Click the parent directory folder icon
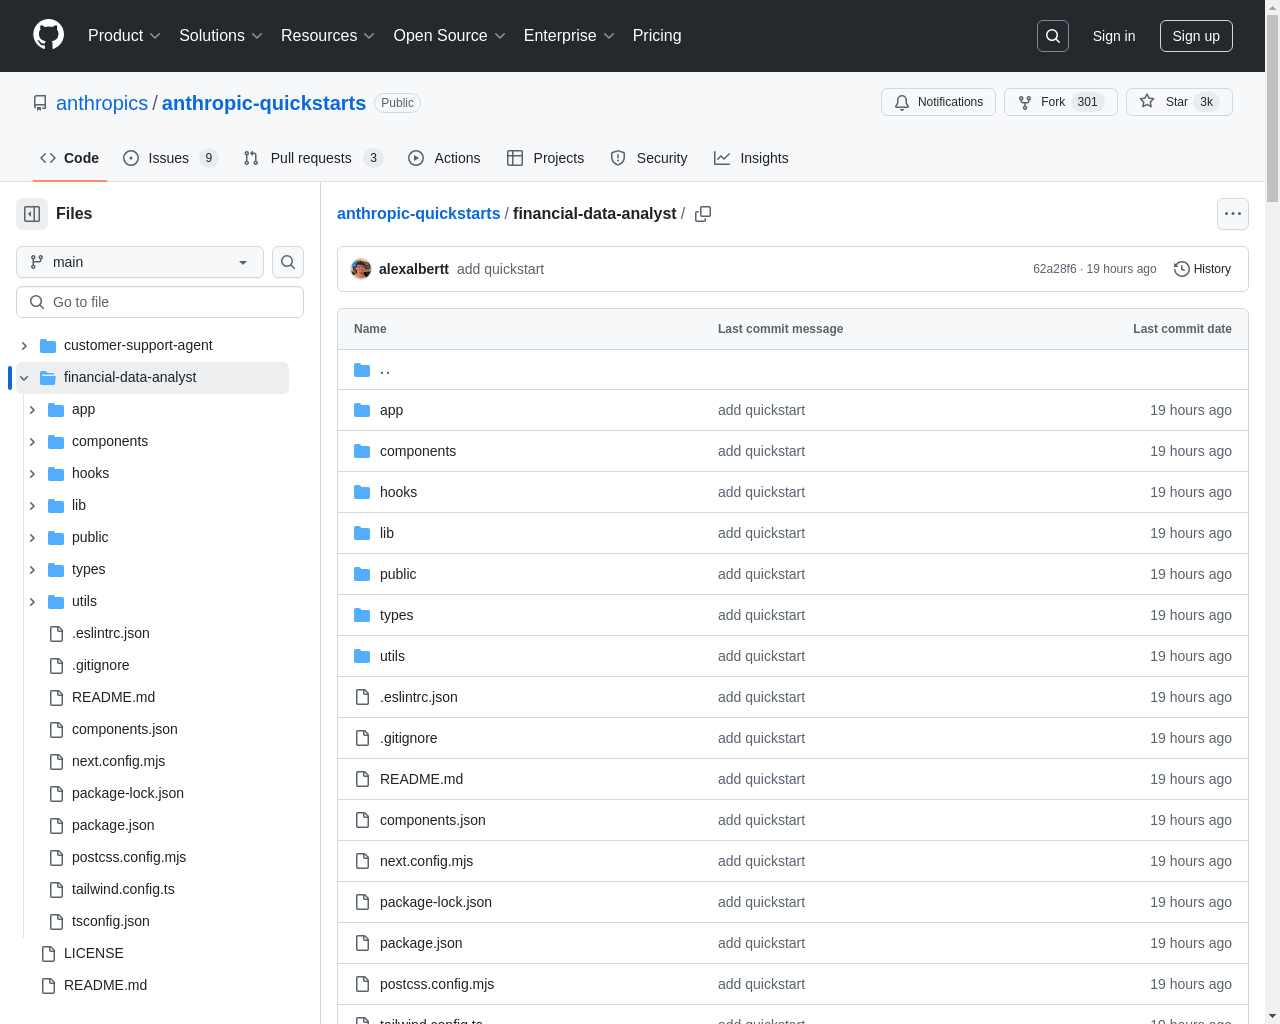Image resolution: width=1280 pixels, height=1024 pixels. [x=362, y=370]
